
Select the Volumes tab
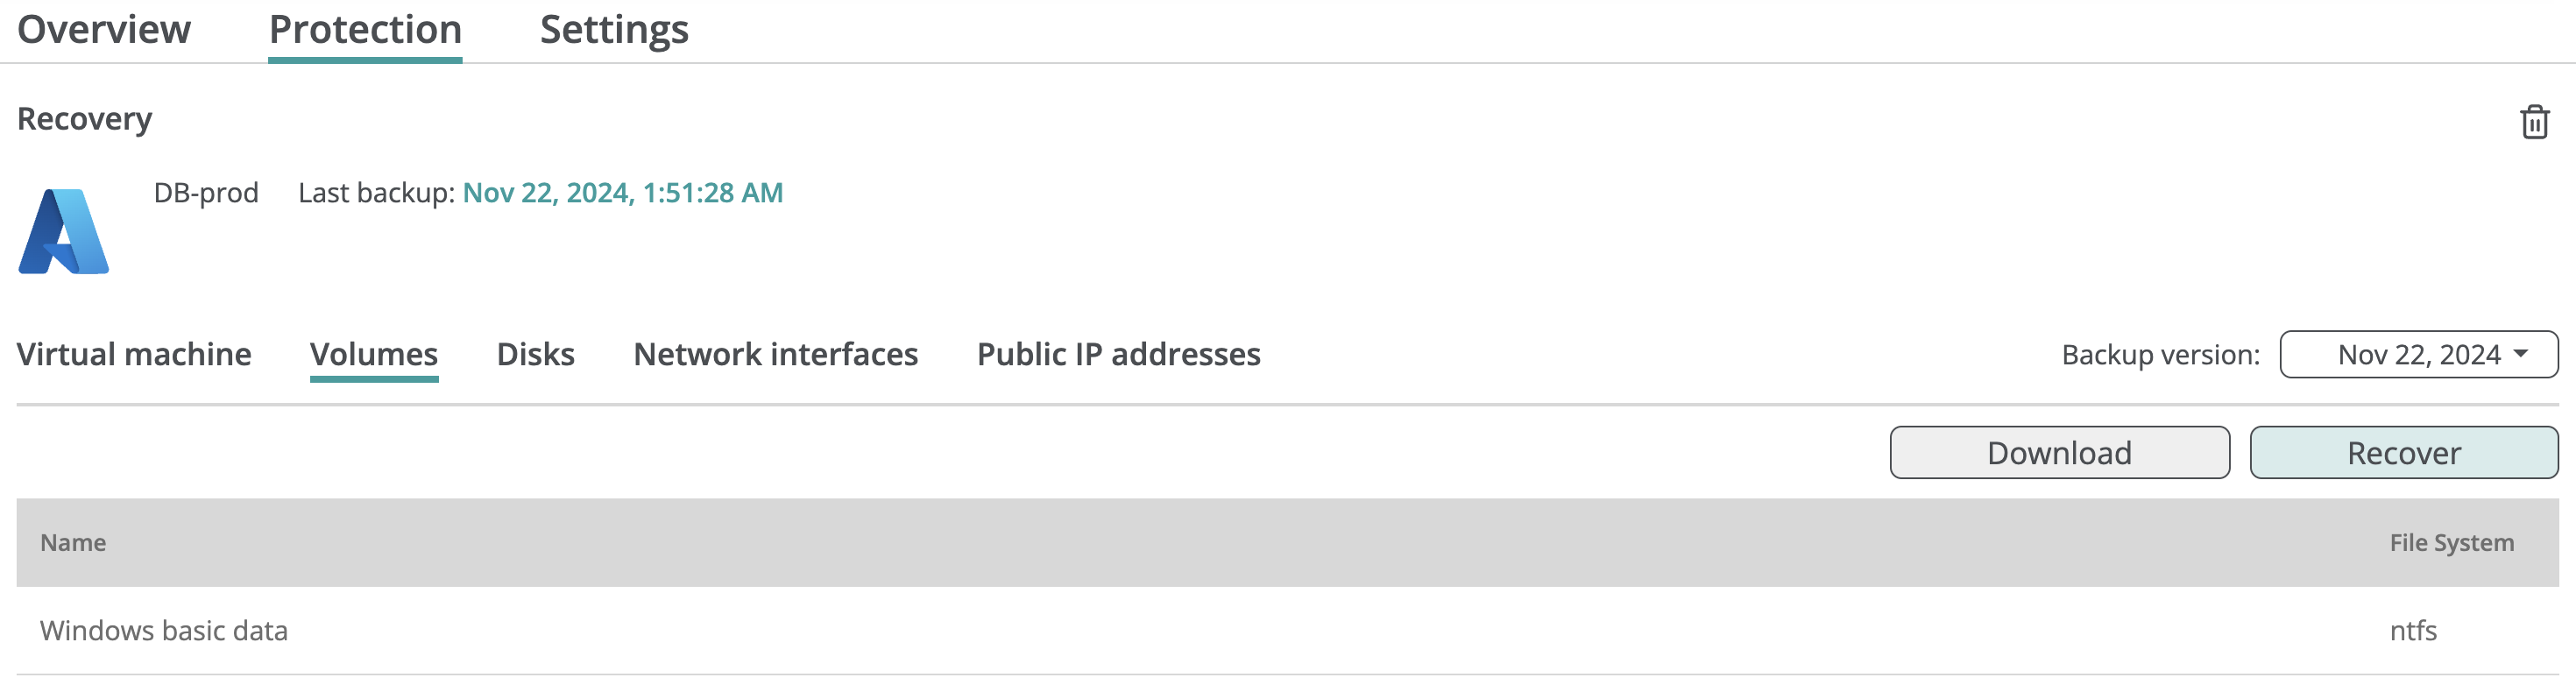[x=374, y=356]
